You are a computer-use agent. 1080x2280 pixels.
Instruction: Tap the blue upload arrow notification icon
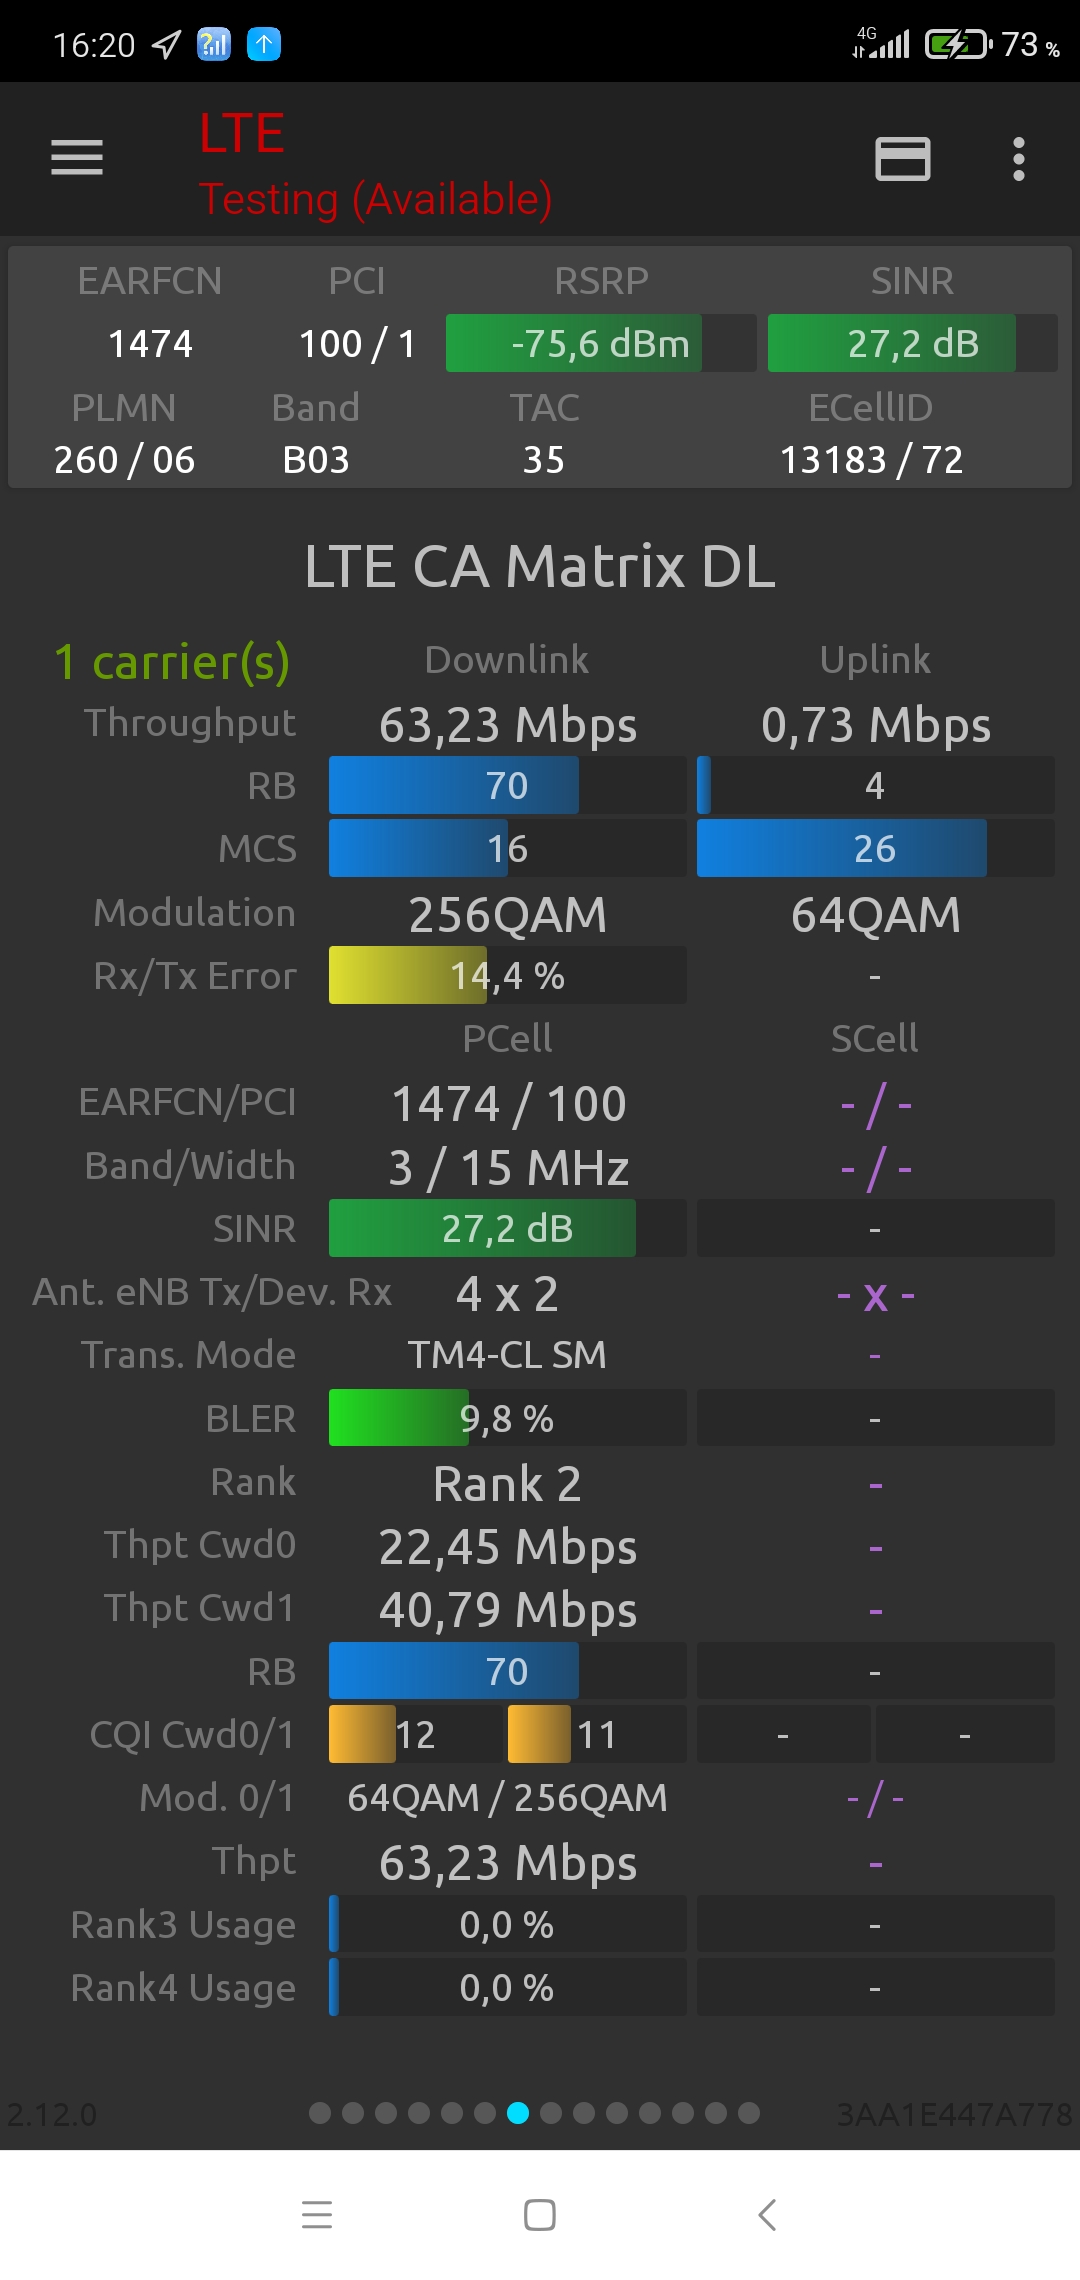pos(264,44)
